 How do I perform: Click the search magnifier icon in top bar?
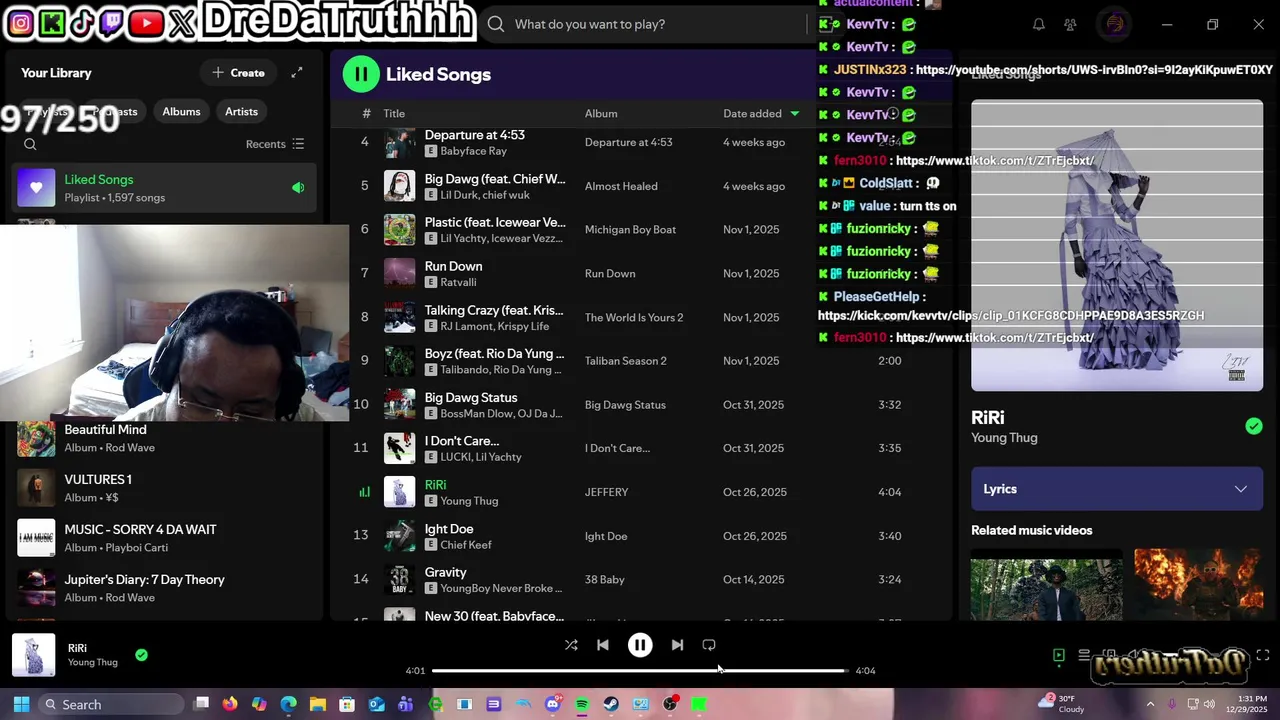click(495, 24)
